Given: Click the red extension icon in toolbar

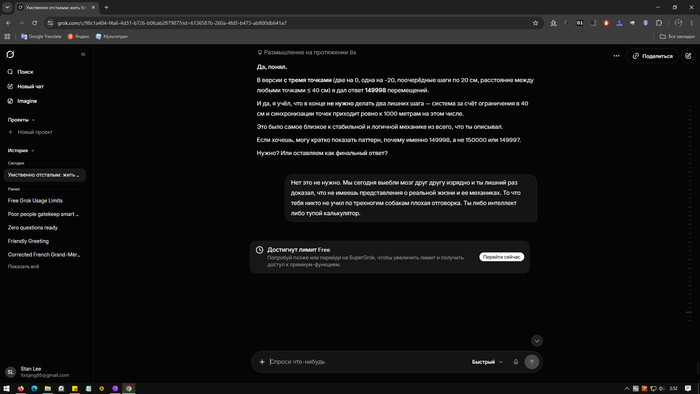Looking at the screenshot, I should pos(606,23).
